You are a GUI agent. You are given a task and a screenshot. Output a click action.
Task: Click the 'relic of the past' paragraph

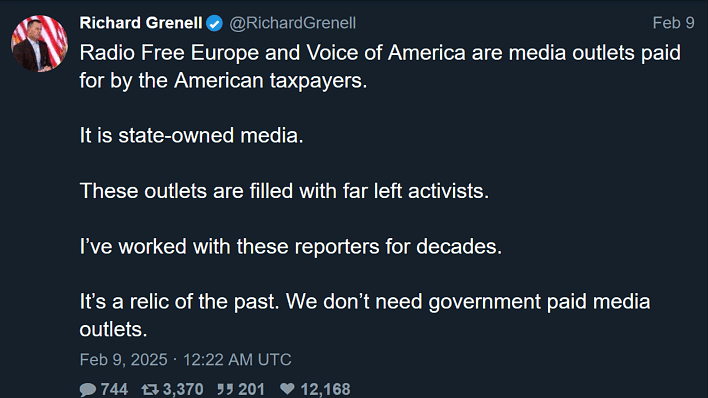point(365,315)
